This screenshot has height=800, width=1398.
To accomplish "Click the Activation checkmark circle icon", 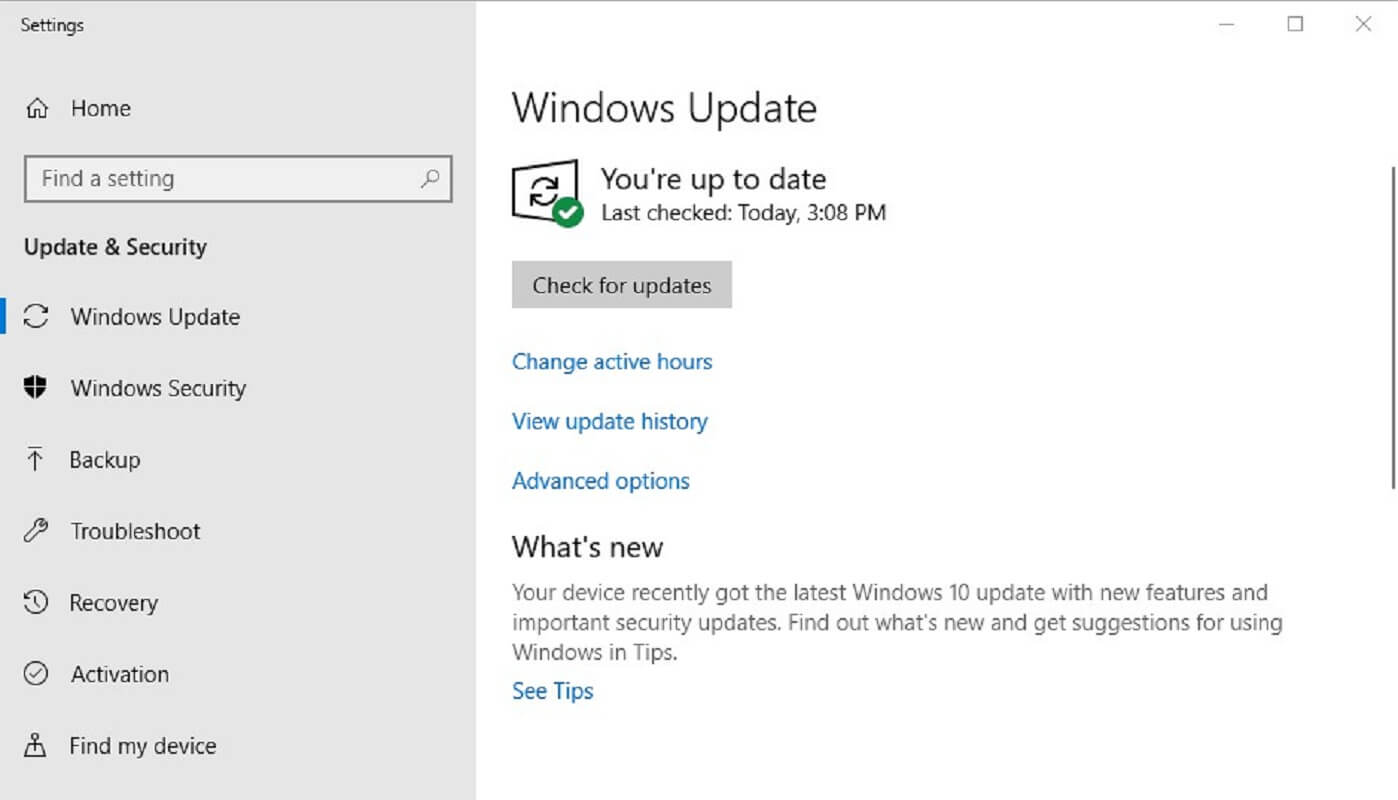I will (x=36, y=674).
